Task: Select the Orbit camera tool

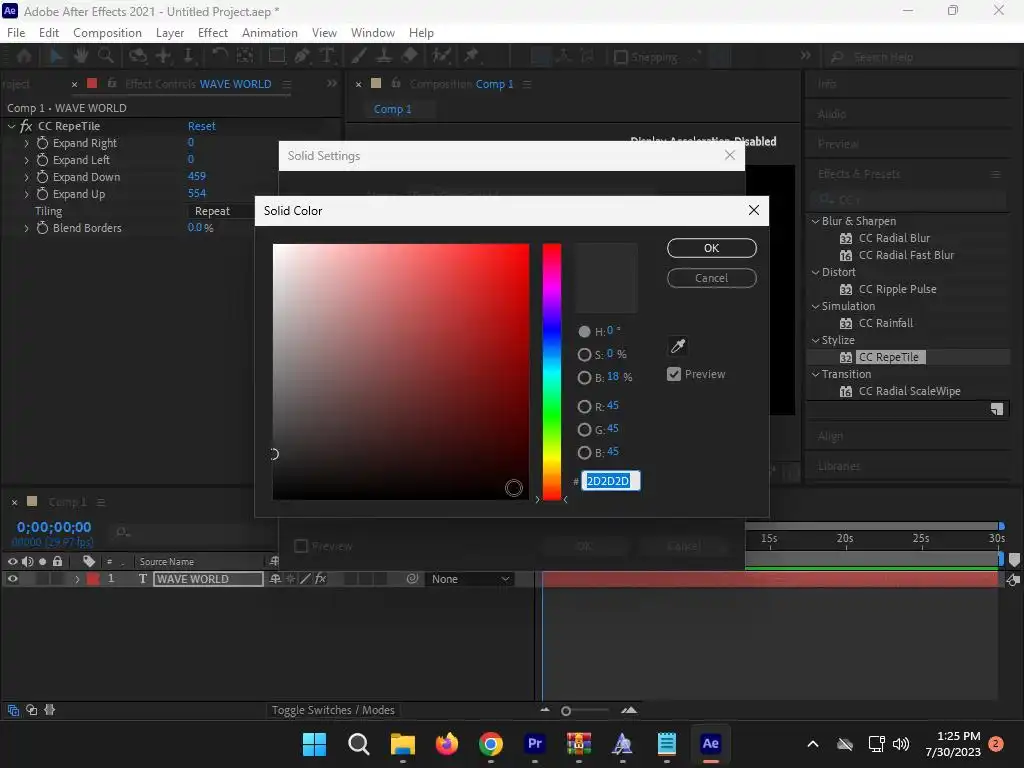Action: click(x=138, y=56)
